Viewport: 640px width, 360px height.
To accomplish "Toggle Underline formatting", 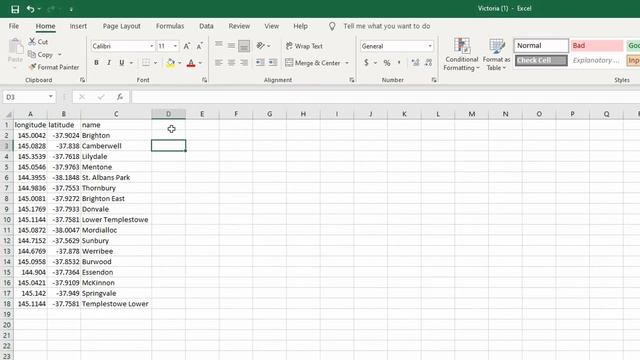I will click(122, 63).
